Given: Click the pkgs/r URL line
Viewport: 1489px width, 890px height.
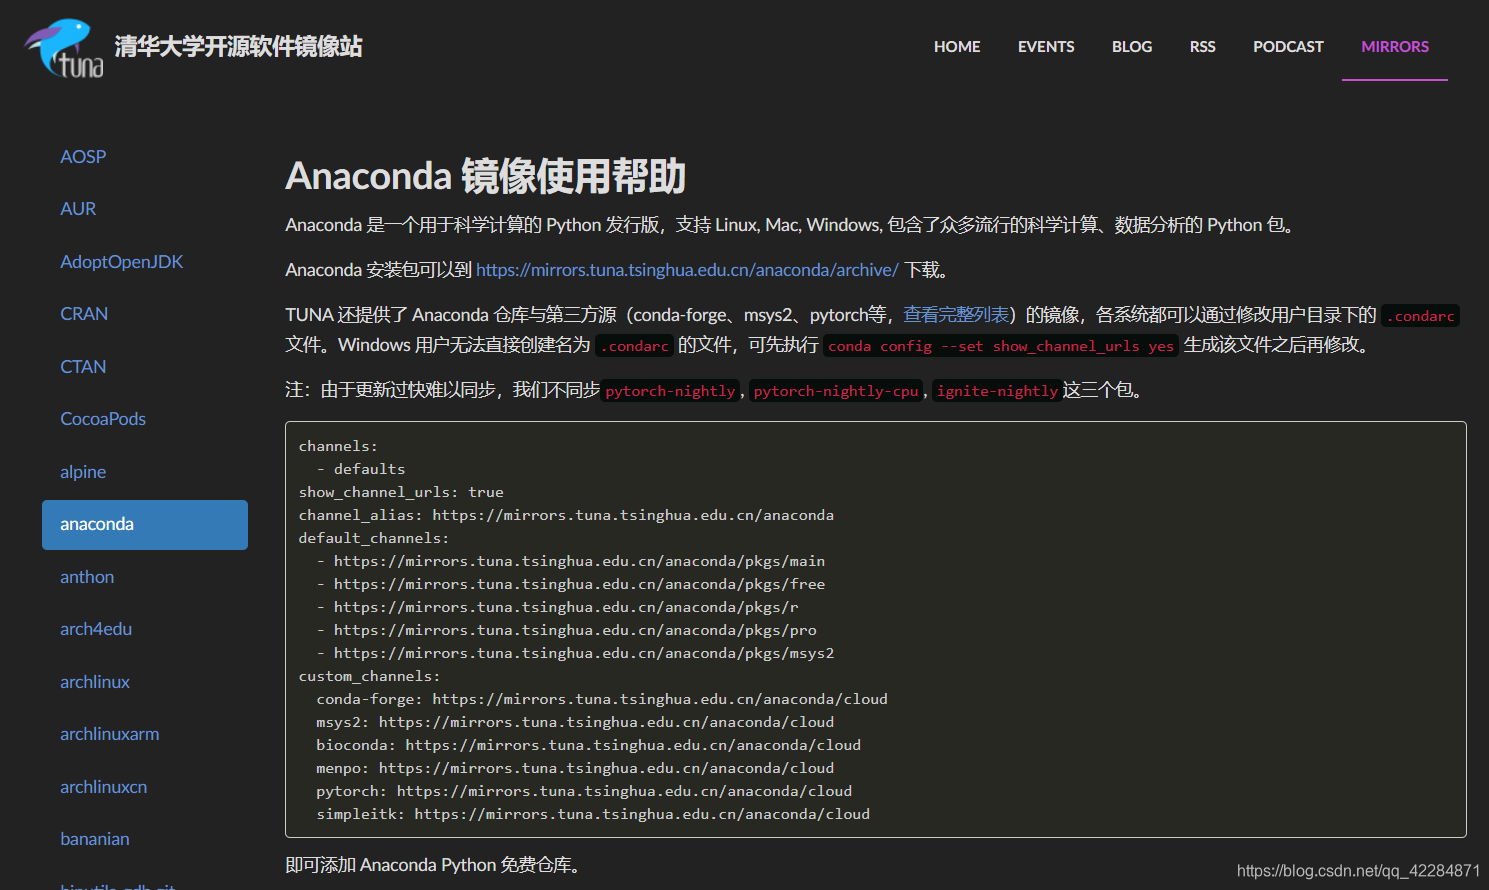Looking at the screenshot, I should pyautogui.click(x=557, y=607).
